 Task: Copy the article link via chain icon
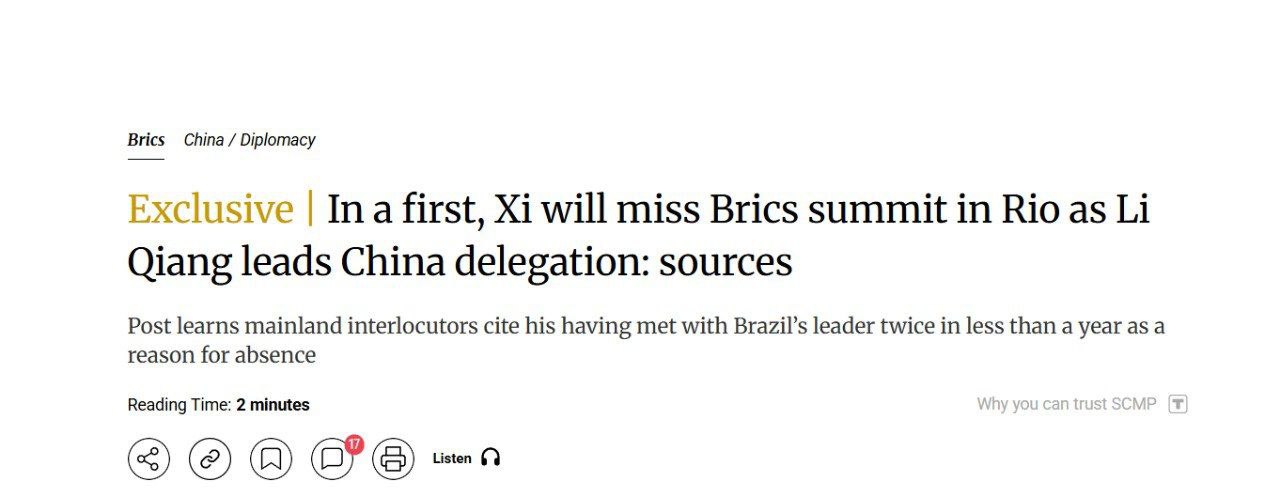pos(210,459)
